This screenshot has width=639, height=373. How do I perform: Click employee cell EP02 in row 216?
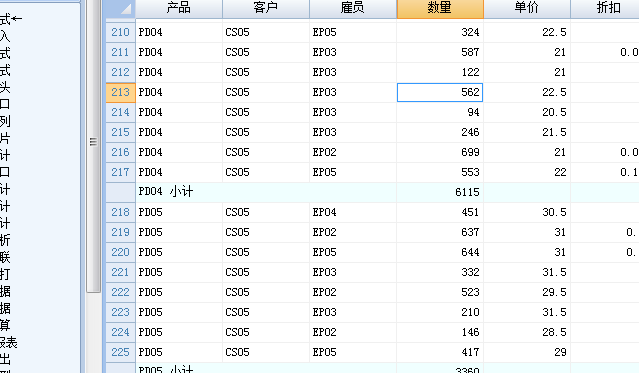(353, 152)
